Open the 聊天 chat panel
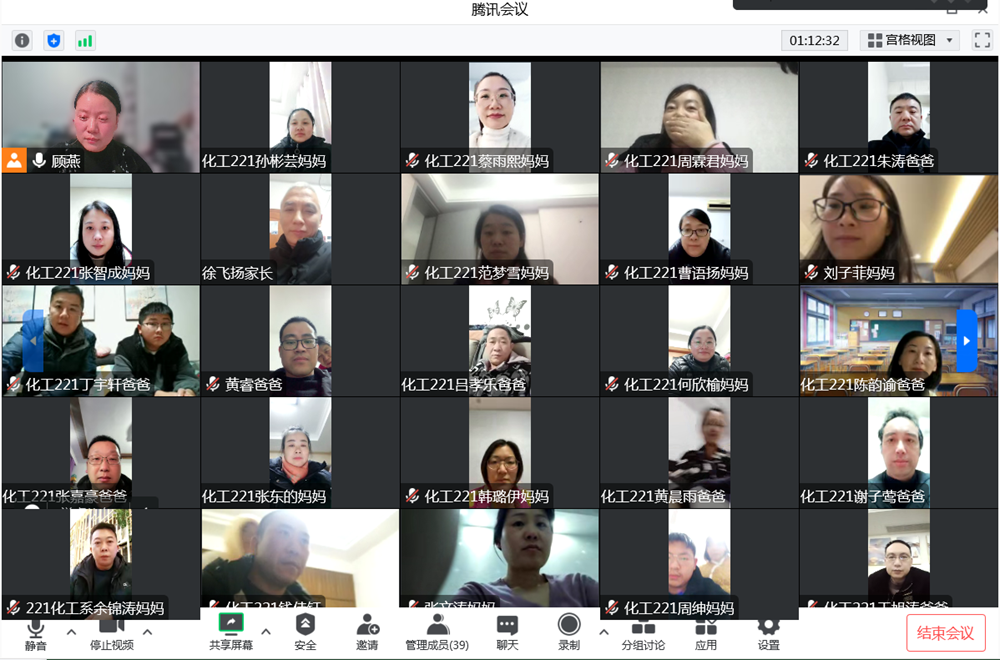The image size is (1000, 660). [x=507, y=632]
